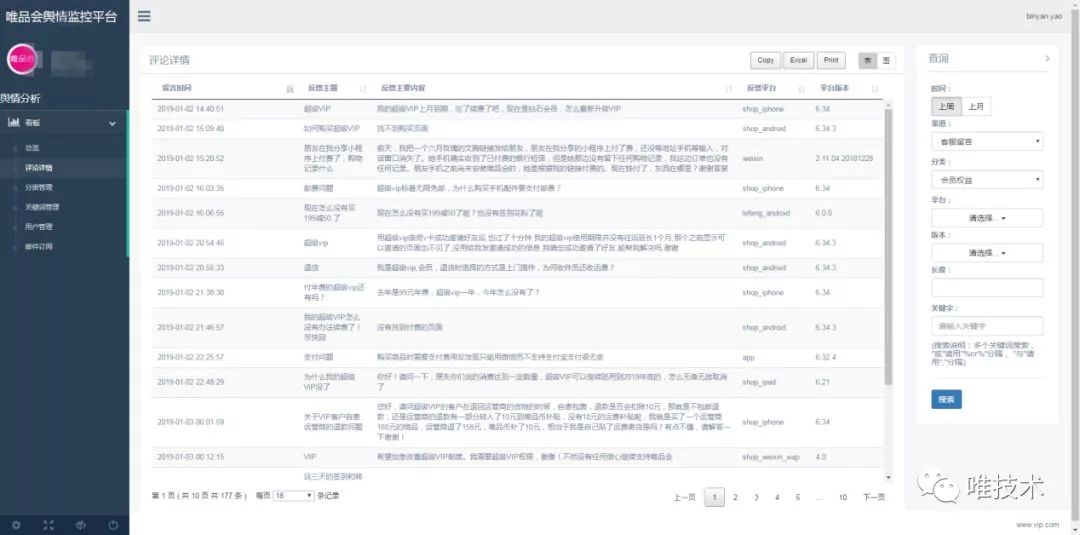Click the Excel export button
This screenshot has width=1080, height=535.
[x=798, y=61]
